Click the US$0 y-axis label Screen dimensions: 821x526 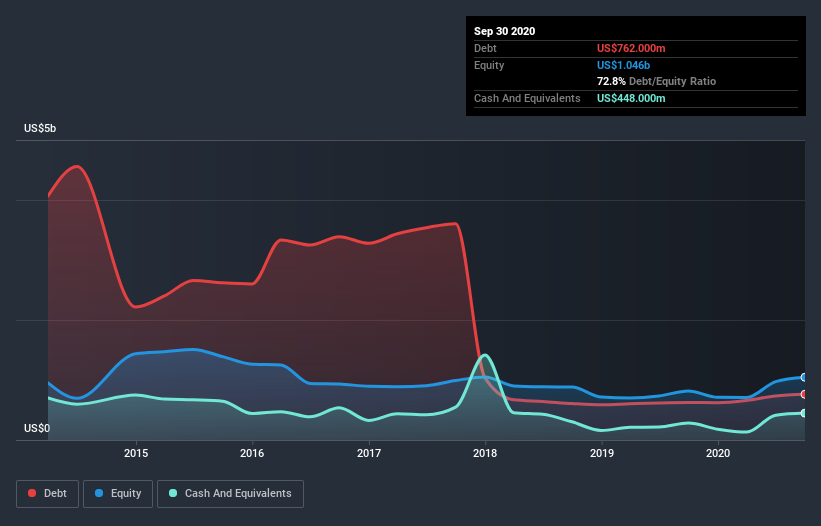click(x=37, y=428)
